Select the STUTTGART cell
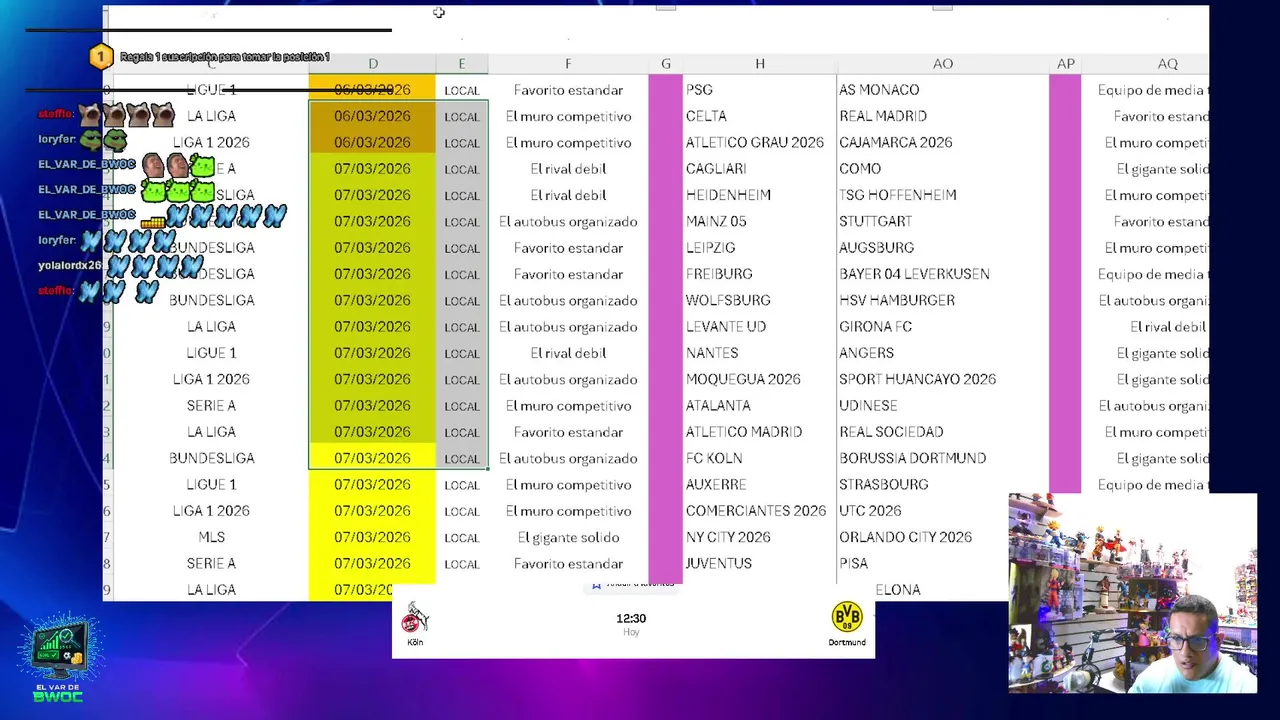 [943, 221]
